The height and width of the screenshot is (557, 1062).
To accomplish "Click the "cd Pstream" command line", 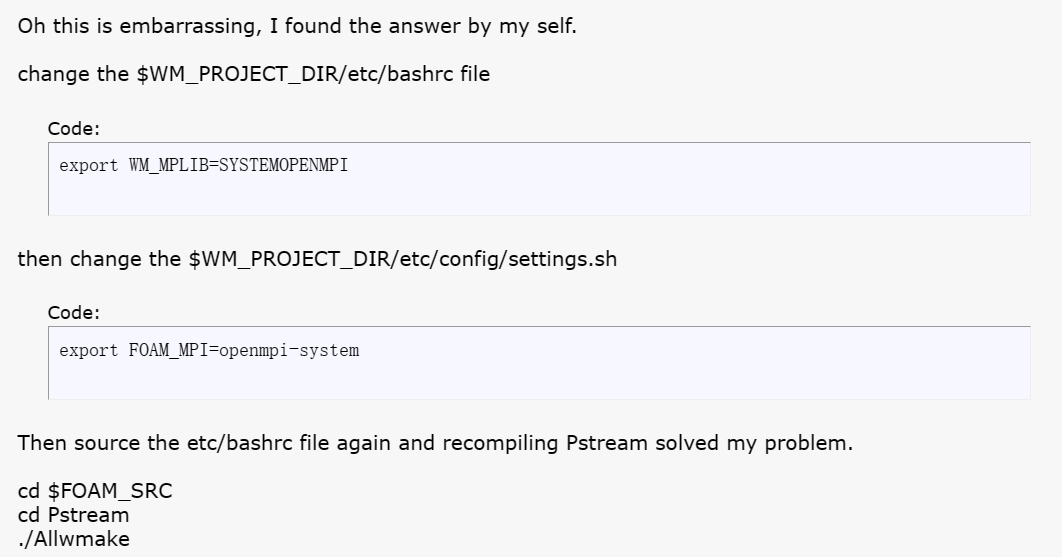I will [73, 515].
